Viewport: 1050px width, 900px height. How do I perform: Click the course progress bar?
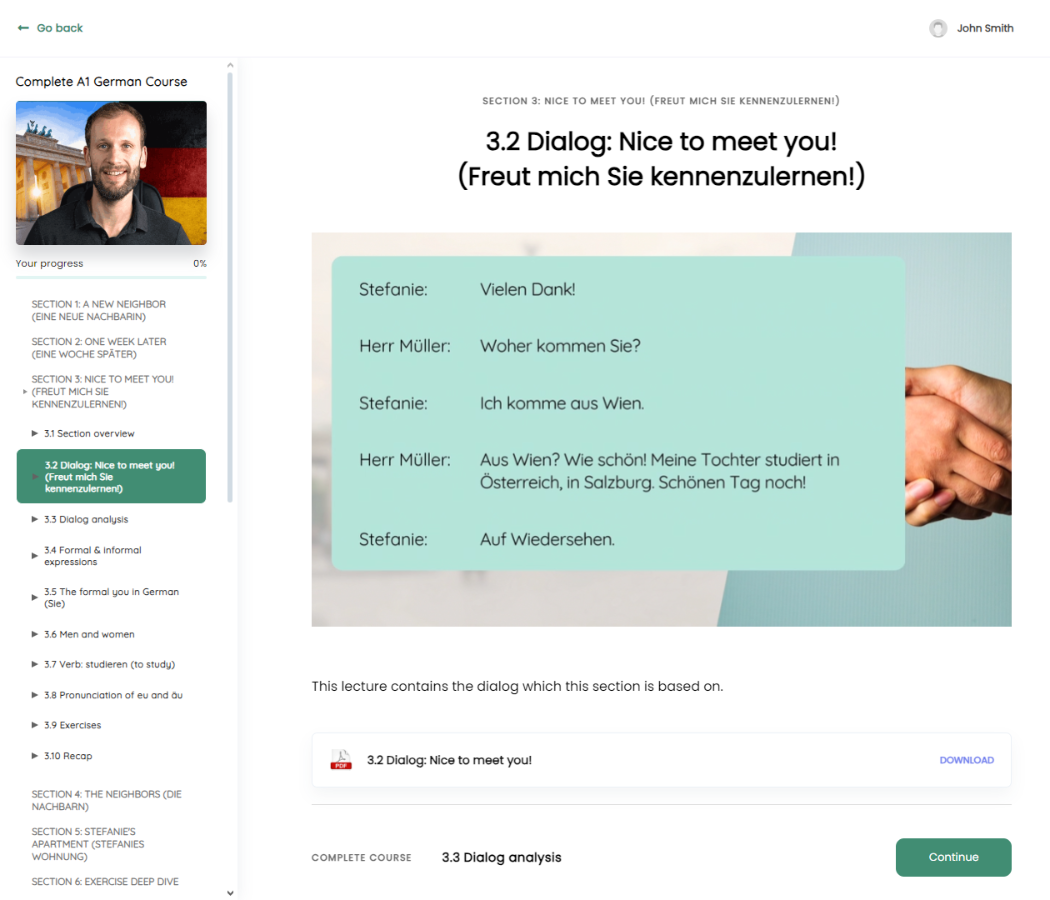[111, 277]
